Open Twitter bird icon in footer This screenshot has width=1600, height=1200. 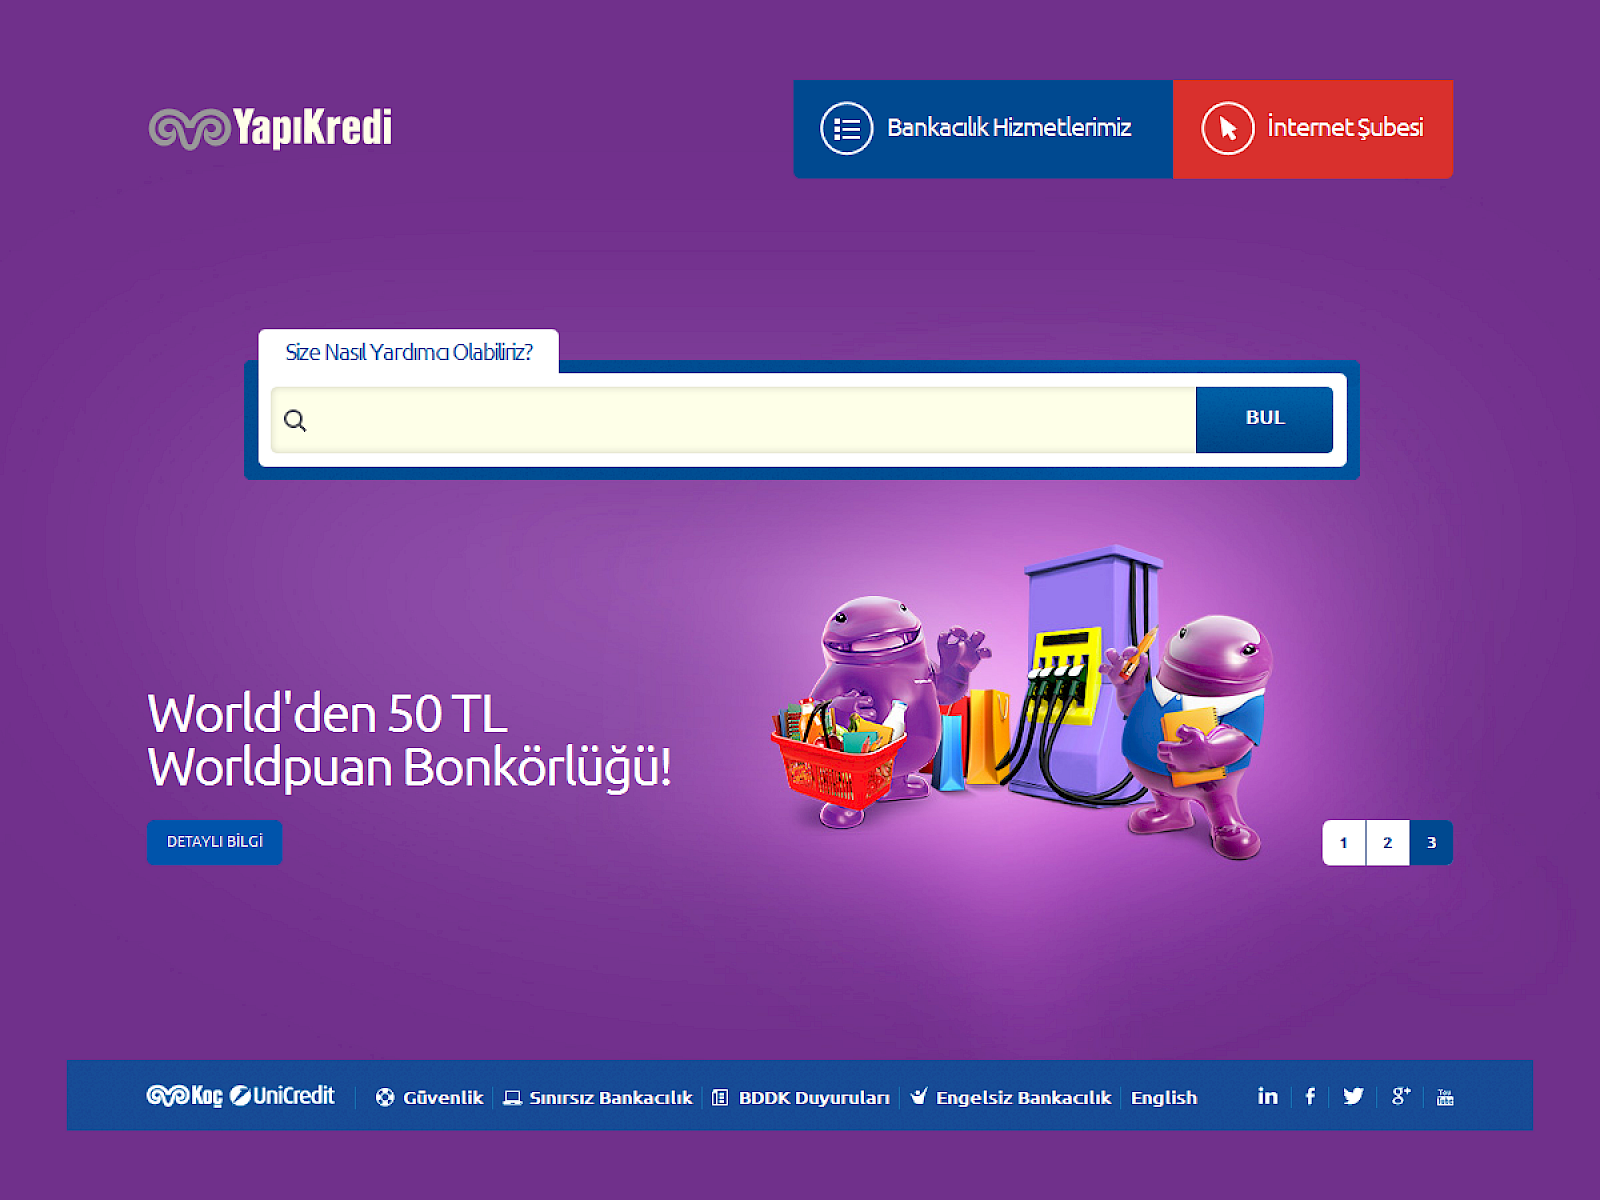coord(1353,1096)
